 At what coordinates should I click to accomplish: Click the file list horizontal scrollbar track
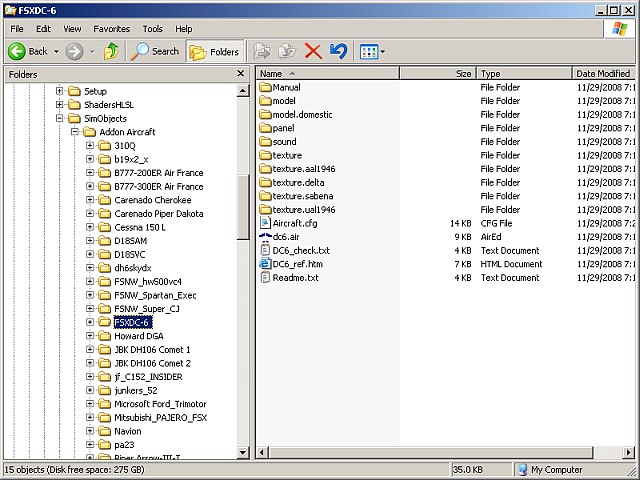click(x=607, y=452)
